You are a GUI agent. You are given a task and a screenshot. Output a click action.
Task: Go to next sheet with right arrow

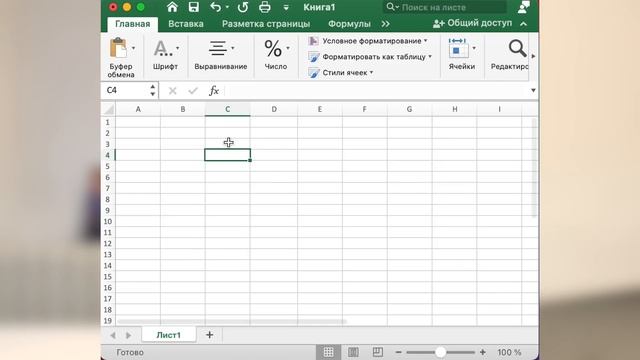pyautogui.click(x=129, y=336)
